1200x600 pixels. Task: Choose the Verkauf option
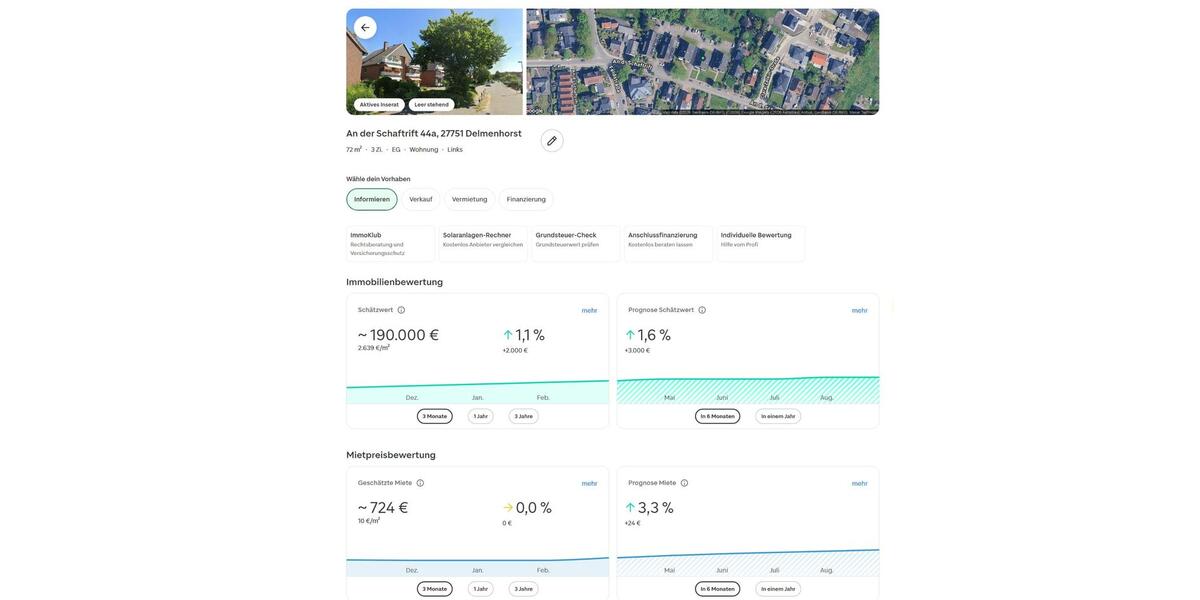421,199
